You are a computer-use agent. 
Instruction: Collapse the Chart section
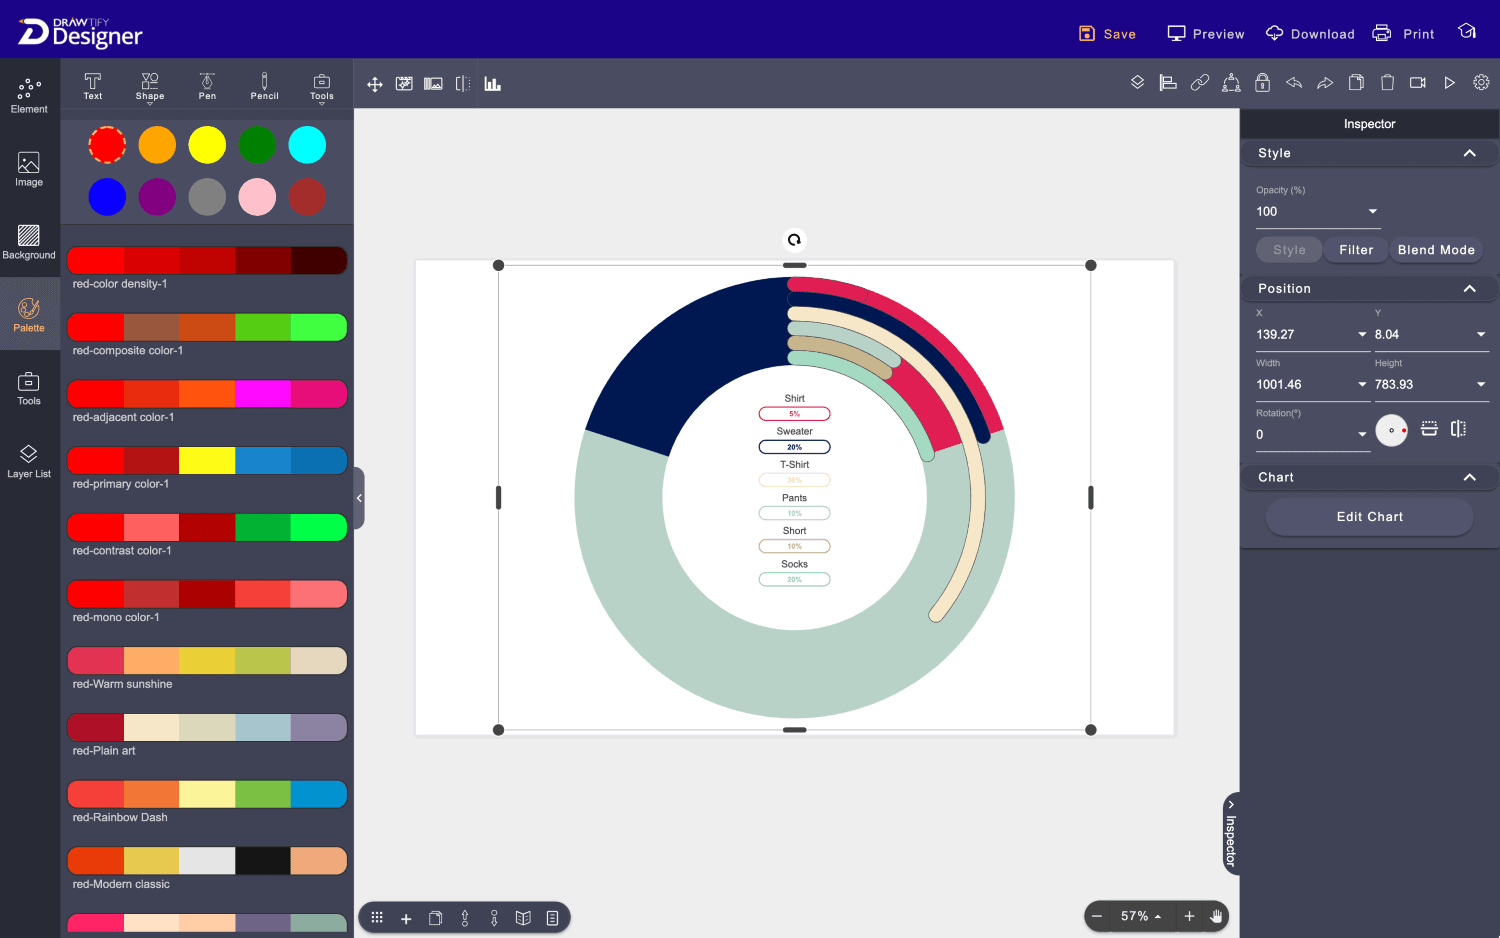coord(1469,478)
